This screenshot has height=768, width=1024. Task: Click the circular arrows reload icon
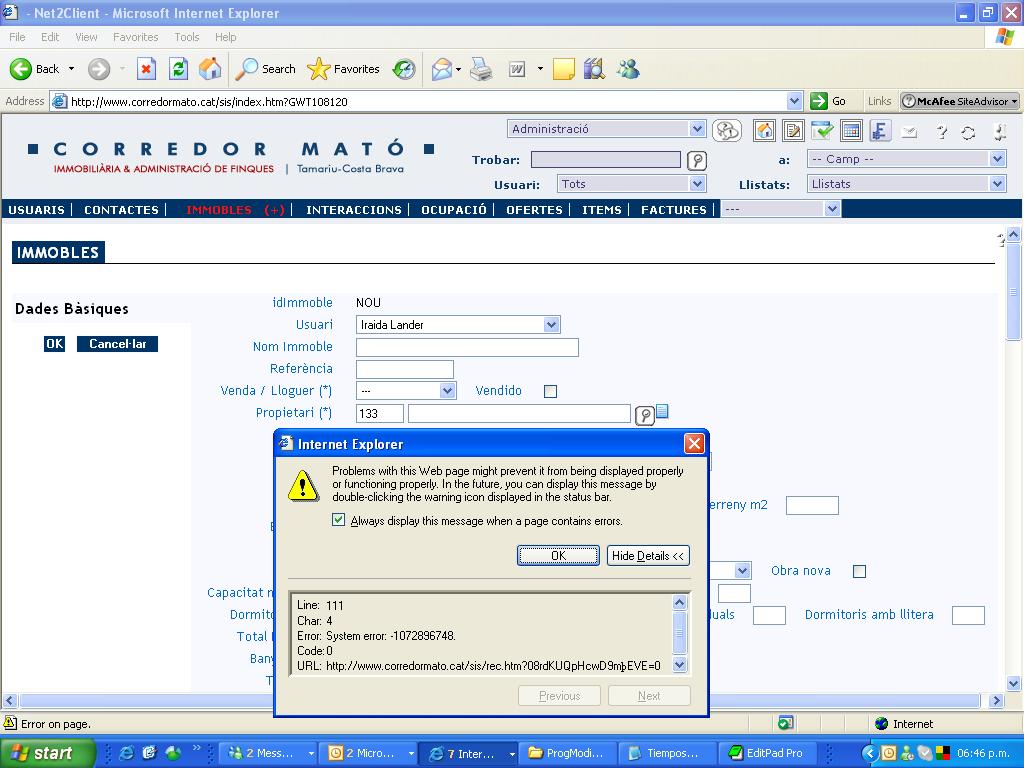click(968, 133)
